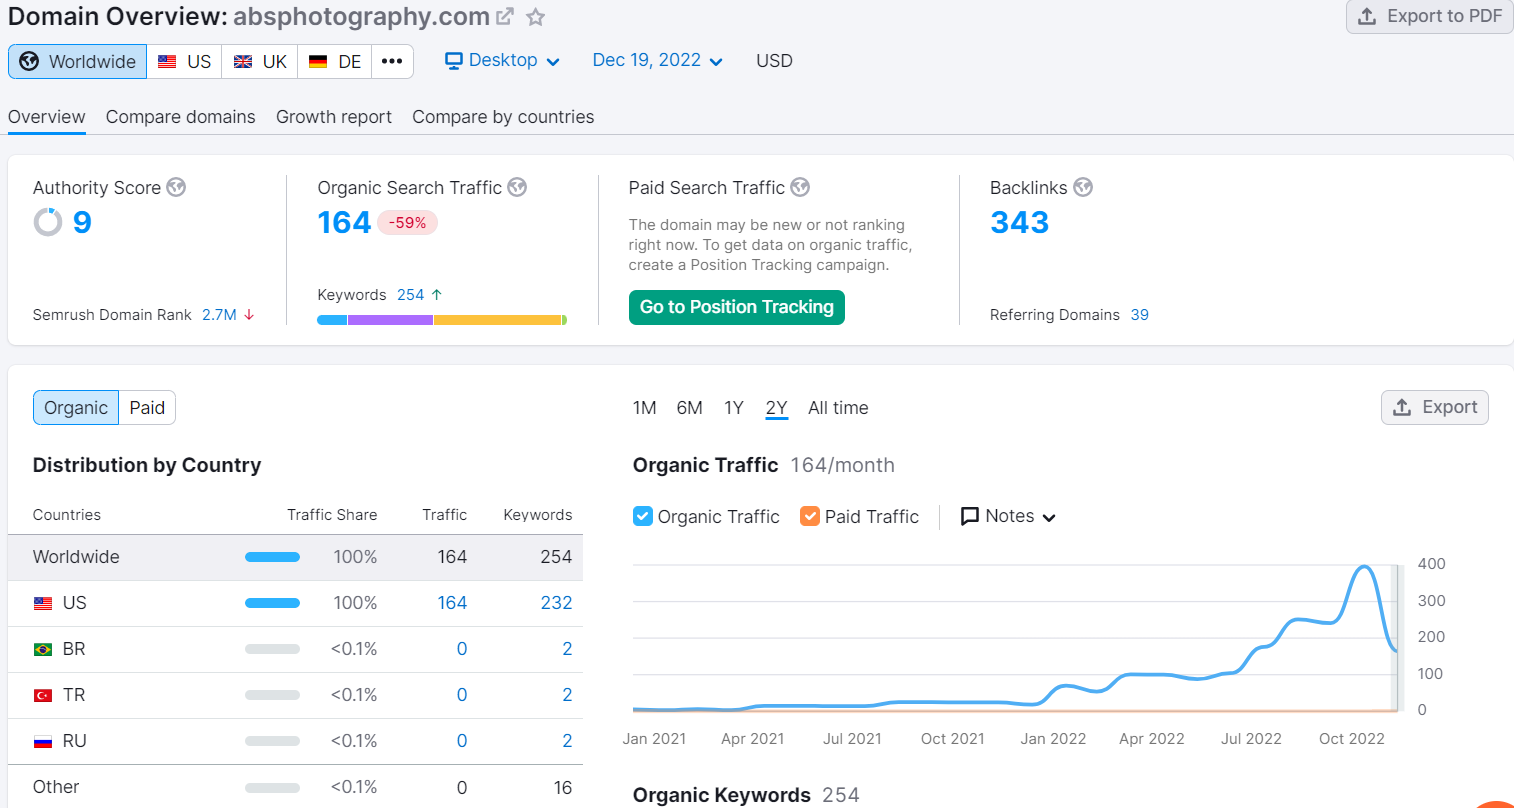Click the Export to PDF upload icon
Viewport: 1514px width, 808px height.
click(1367, 16)
